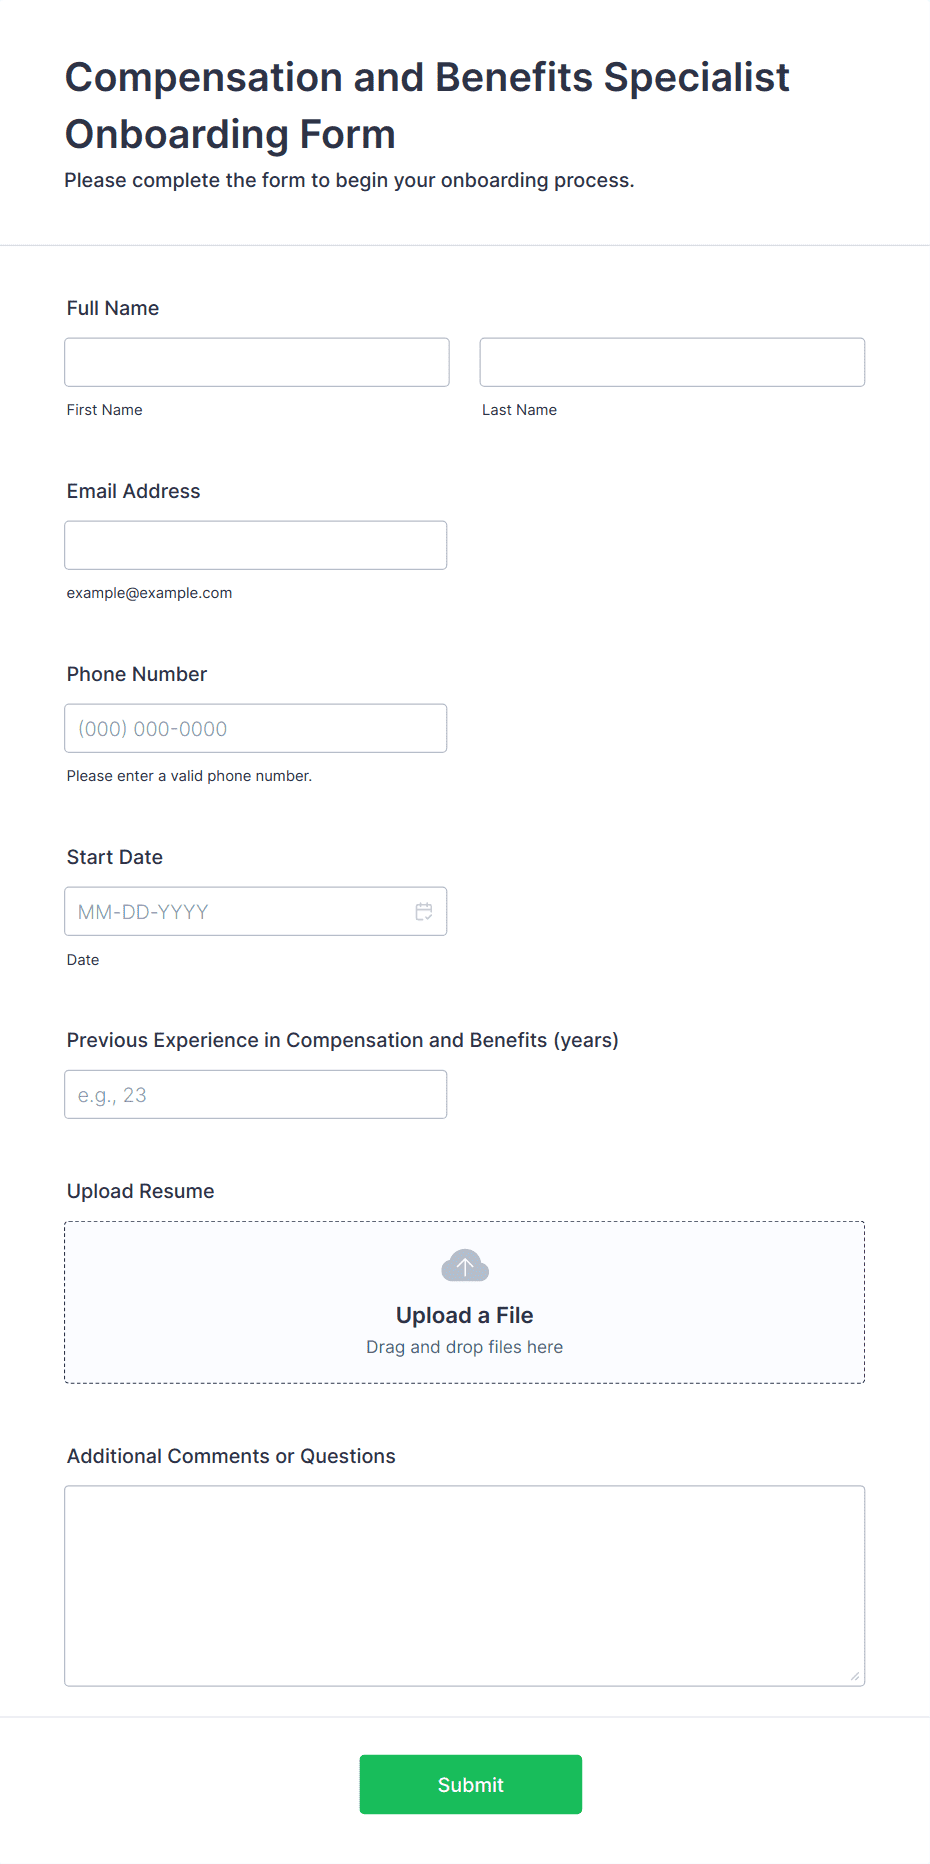Screen dimensions: 930x1864
Task: Click the "Full Name" field label
Action: tap(113, 308)
